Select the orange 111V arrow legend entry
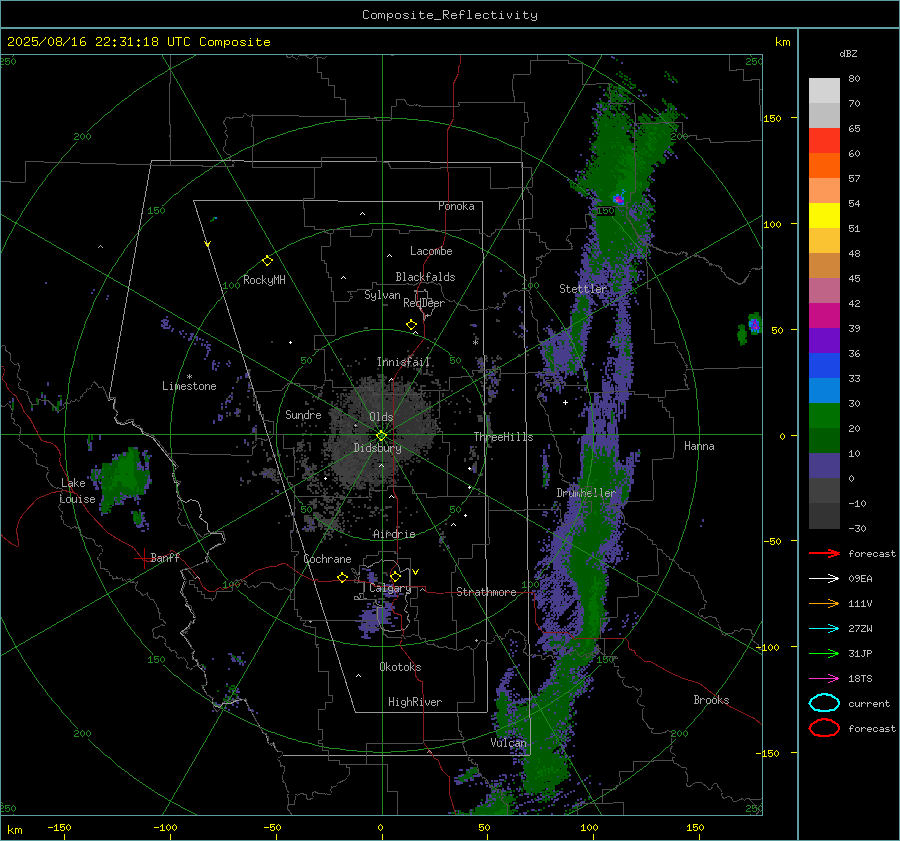Screen dimensions: 900x841 tap(824, 603)
